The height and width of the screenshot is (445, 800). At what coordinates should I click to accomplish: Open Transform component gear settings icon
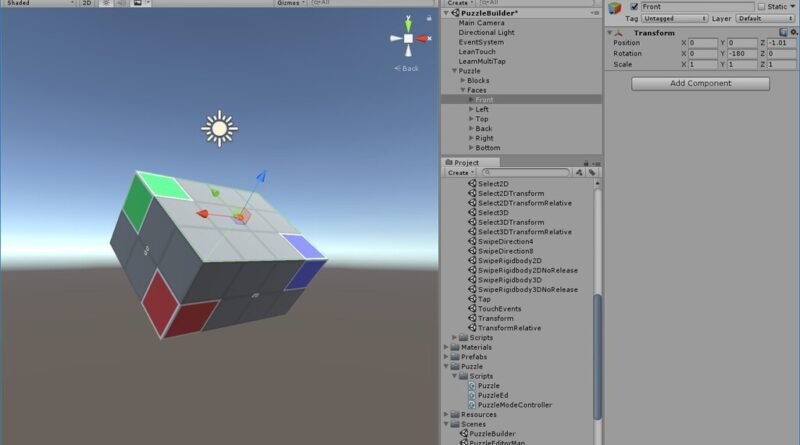click(x=794, y=32)
